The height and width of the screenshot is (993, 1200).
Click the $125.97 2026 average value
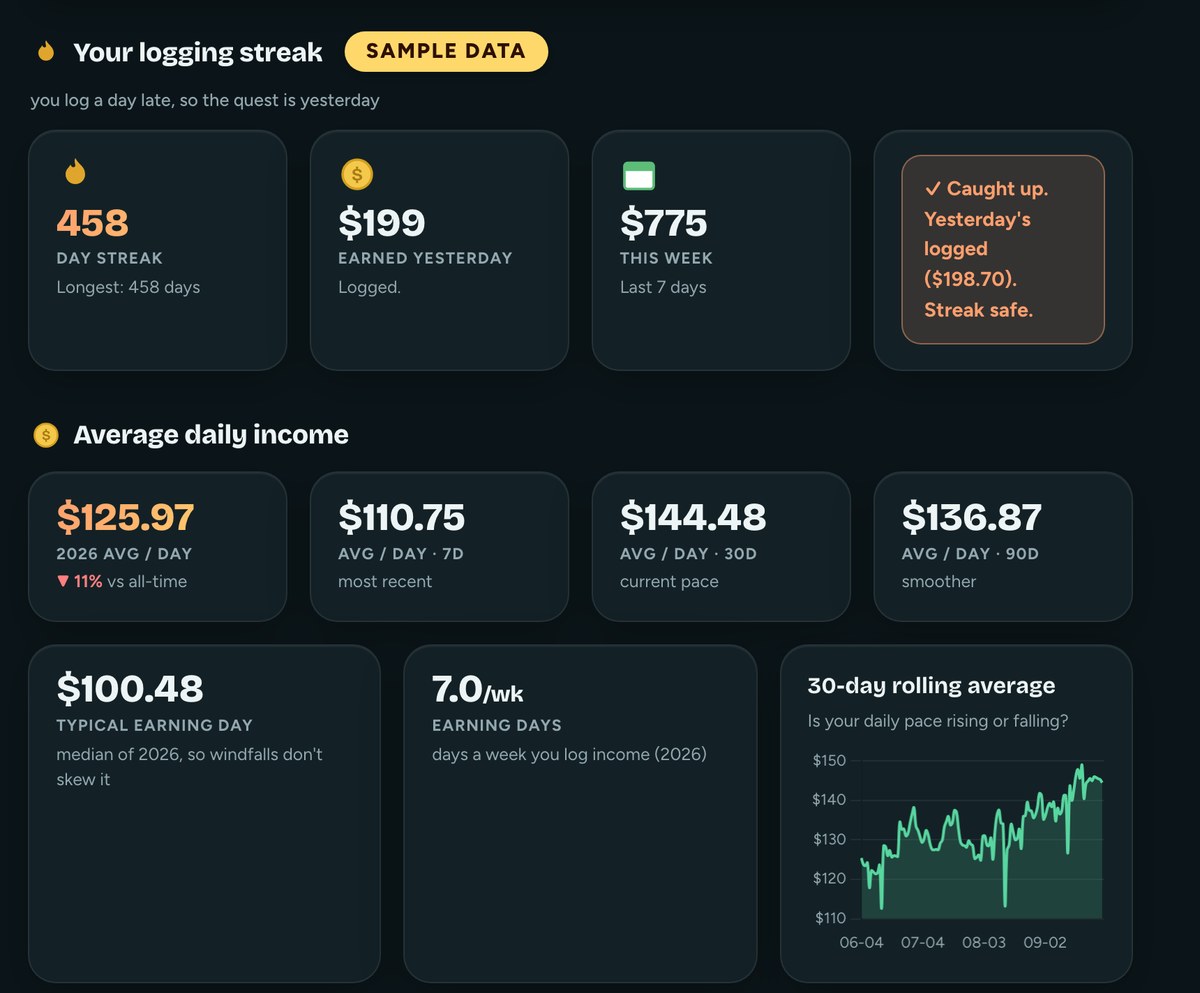pyautogui.click(x=125, y=517)
